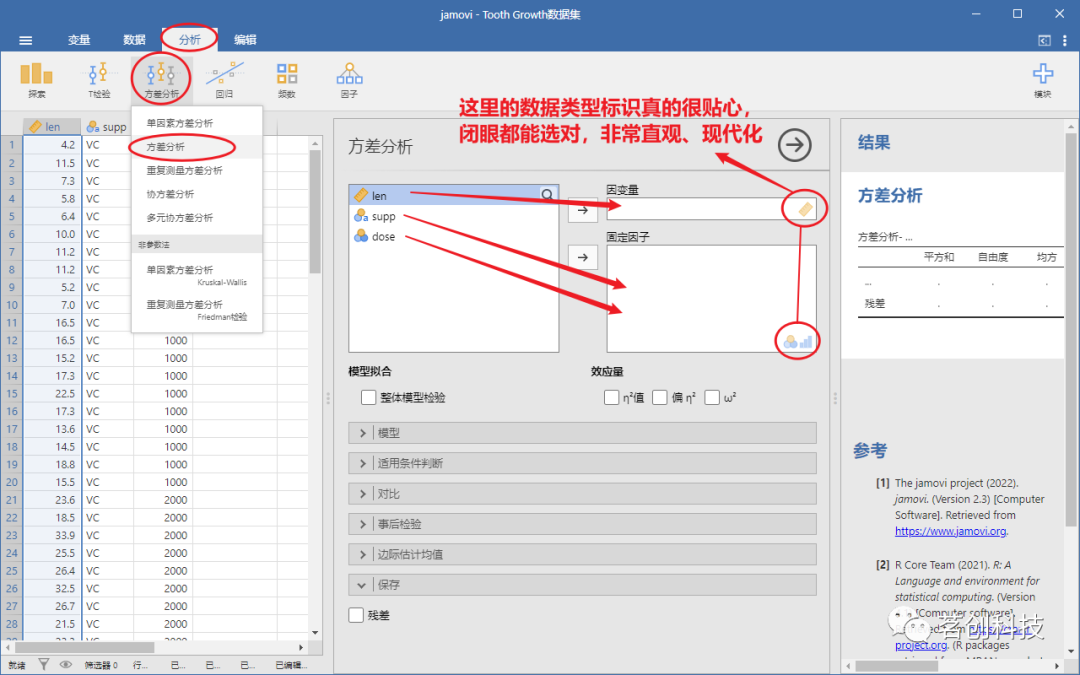Viewport: 1080px width, 675px height.
Task: Expand the 对比 section
Action: tap(583, 494)
